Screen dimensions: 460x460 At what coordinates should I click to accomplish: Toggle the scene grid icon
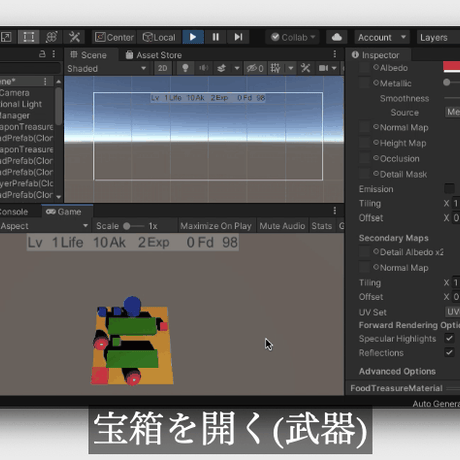tap(275, 69)
